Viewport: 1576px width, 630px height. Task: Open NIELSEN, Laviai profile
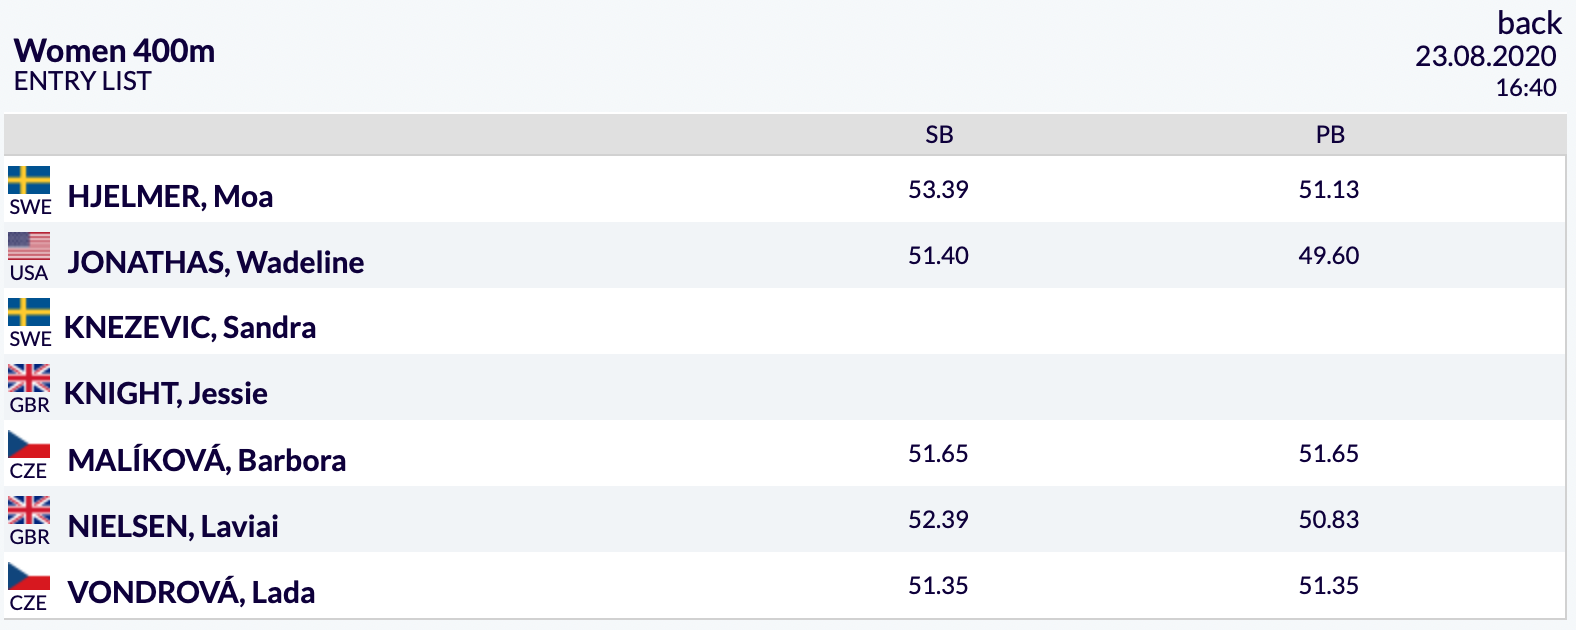[x=173, y=526]
